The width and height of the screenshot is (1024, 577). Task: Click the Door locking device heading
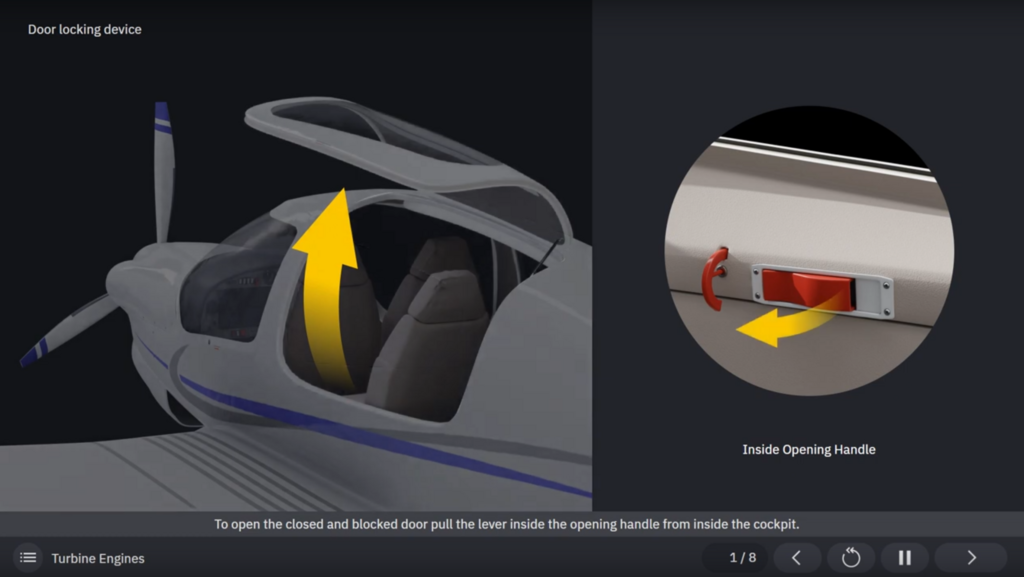[x=84, y=29]
